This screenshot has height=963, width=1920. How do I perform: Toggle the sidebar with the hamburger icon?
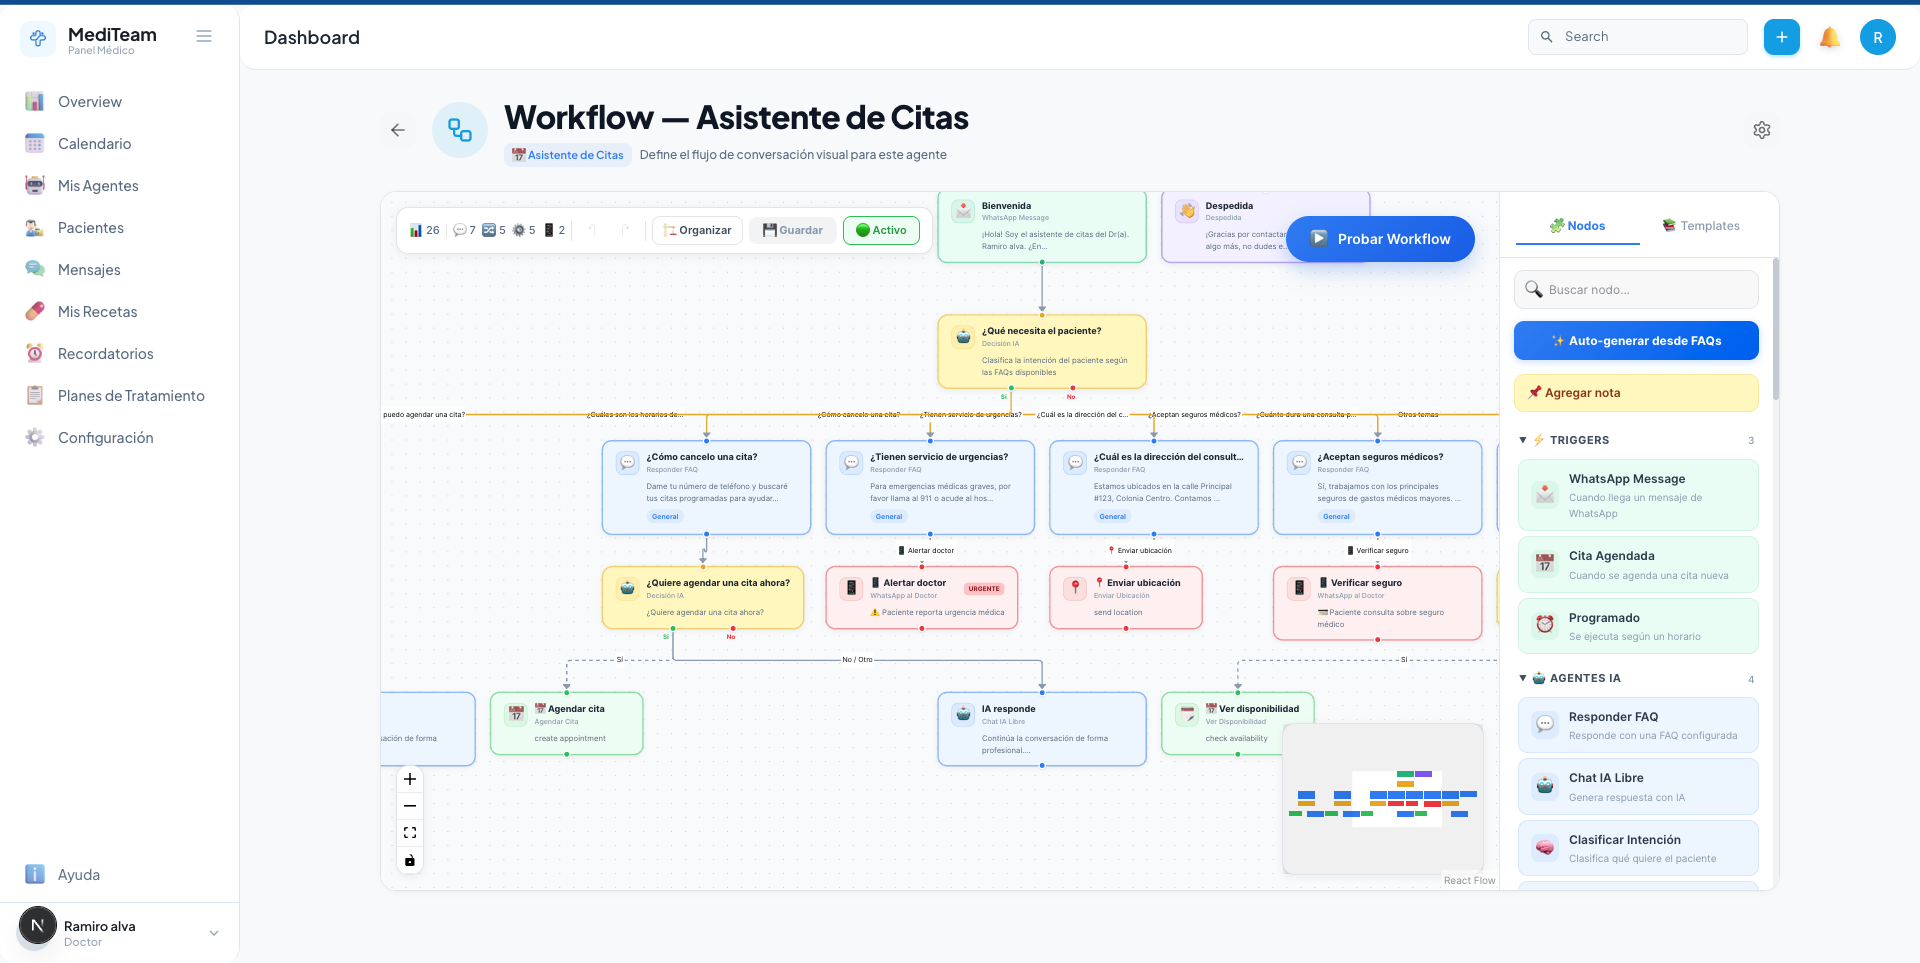204,36
